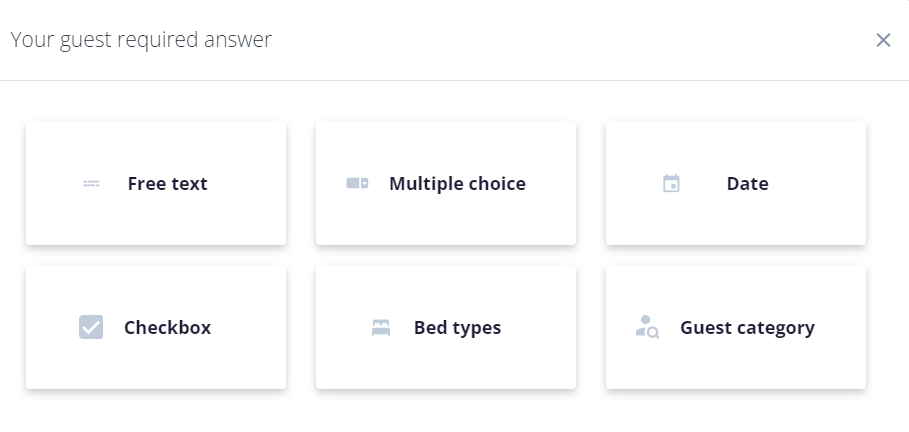909x432 pixels.
Task: Click the Multiple choice icon
Action: pyautogui.click(x=357, y=184)
